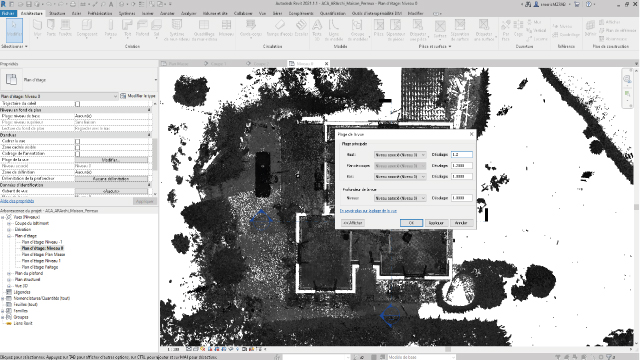Open the Aide des propriétés link
The width and height of the screenshot is (640, 360).
[x=17, y=201]
